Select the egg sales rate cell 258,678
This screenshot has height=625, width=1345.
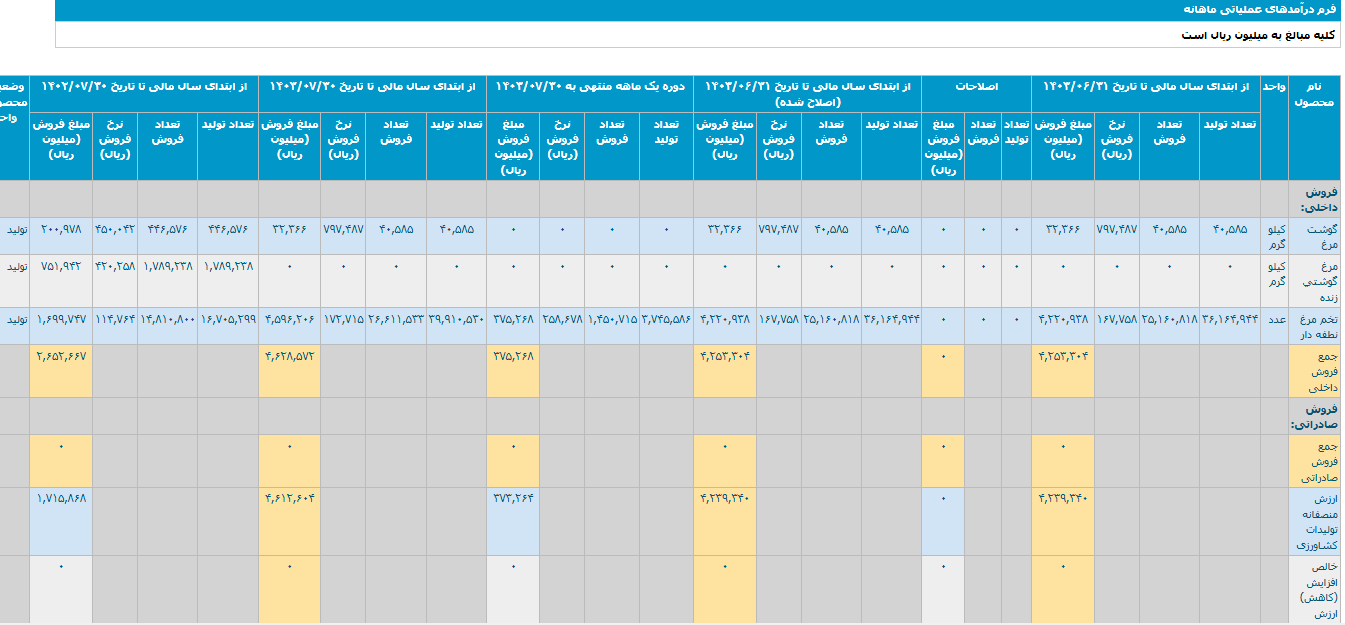click(x=561, y=320)
